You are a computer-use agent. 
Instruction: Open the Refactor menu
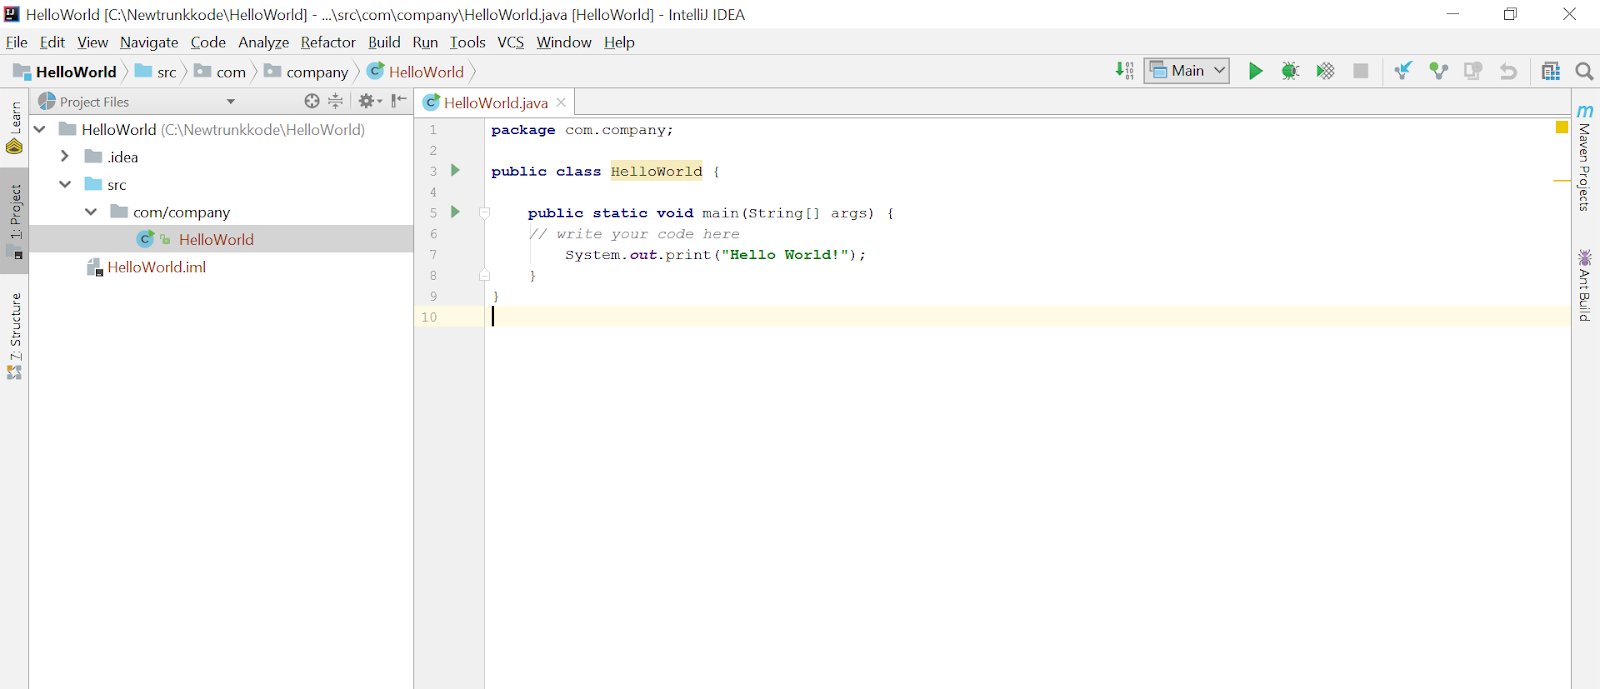[328, 42]
